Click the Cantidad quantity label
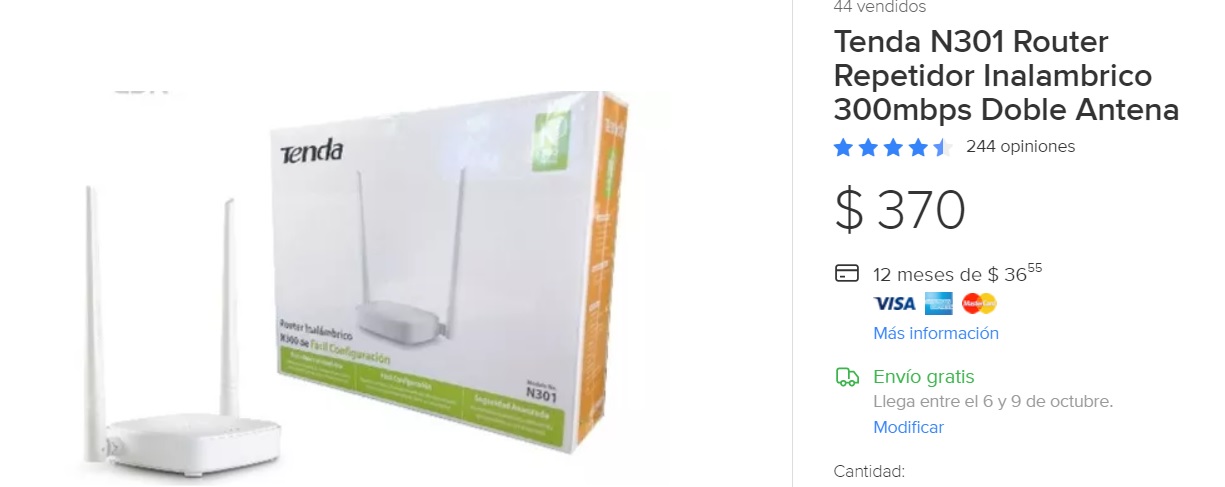The image size is (1225, 487). pyautogui.click(x=869, y=471)
